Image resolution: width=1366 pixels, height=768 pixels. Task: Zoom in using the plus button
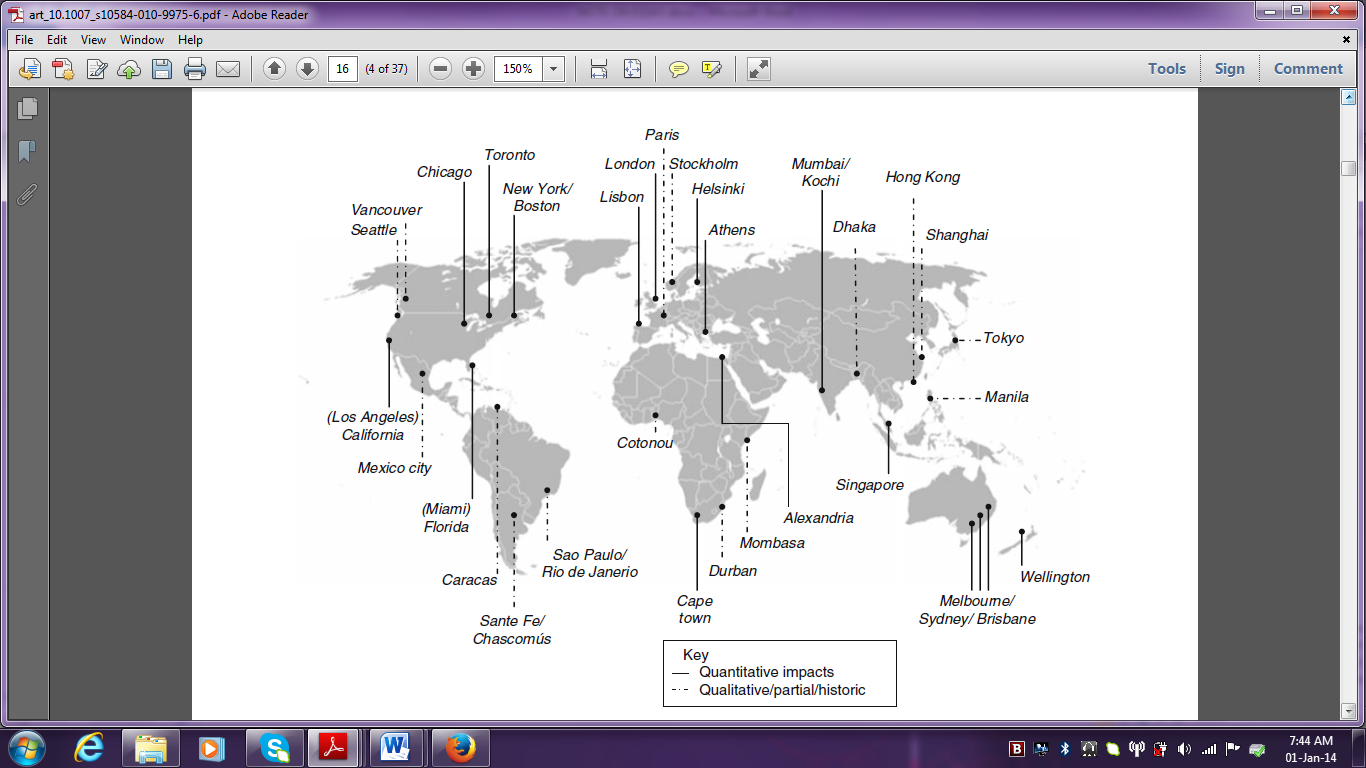(474, 69)
